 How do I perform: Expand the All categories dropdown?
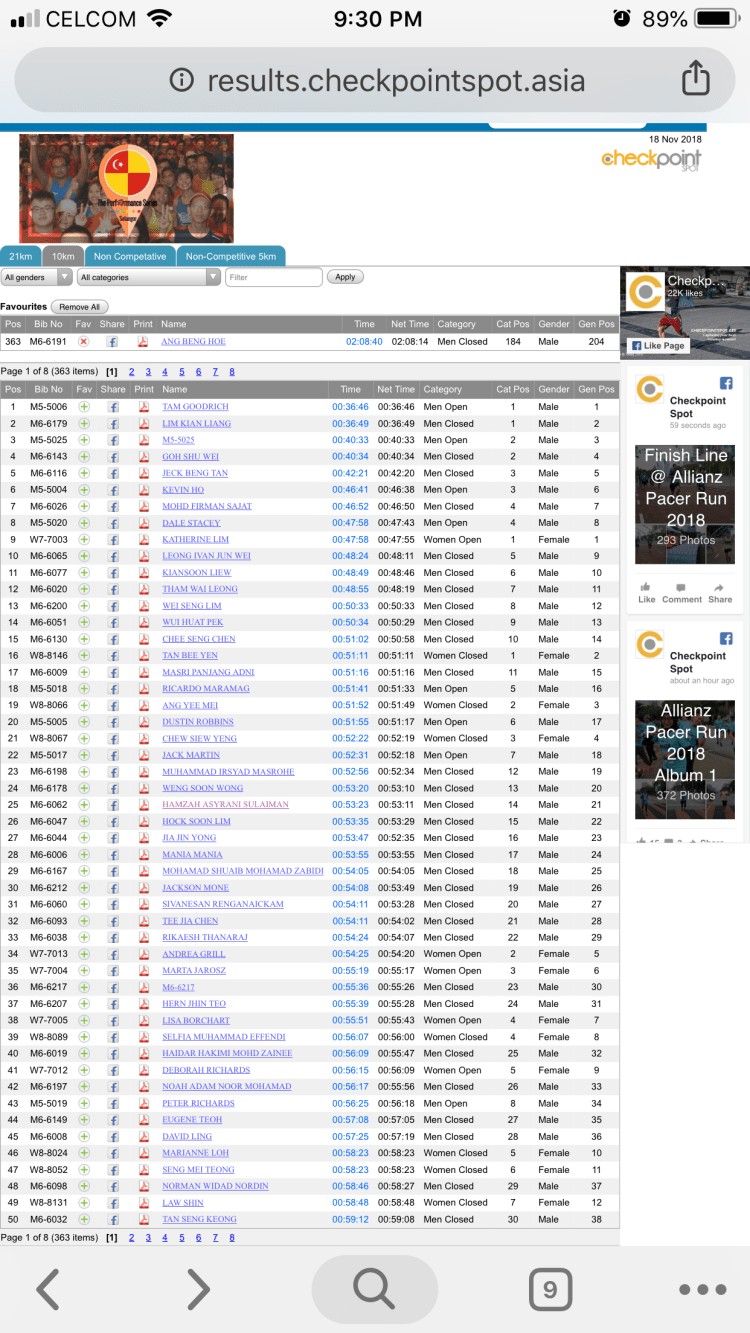pos(148,277)
